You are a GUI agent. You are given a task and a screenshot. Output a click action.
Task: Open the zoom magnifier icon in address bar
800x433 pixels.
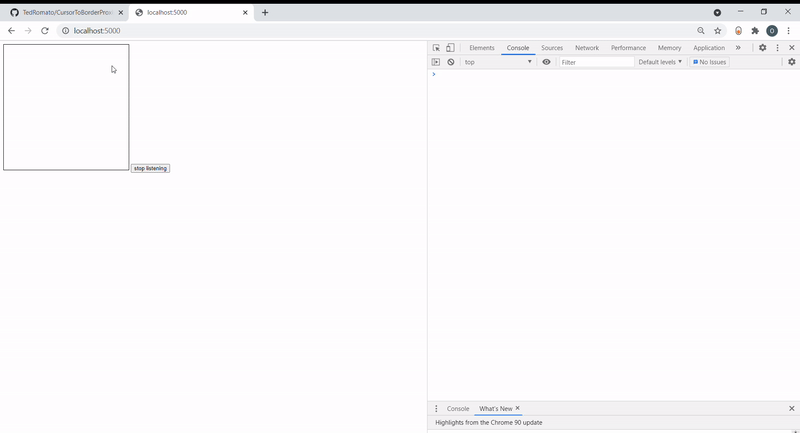(701, 31)
